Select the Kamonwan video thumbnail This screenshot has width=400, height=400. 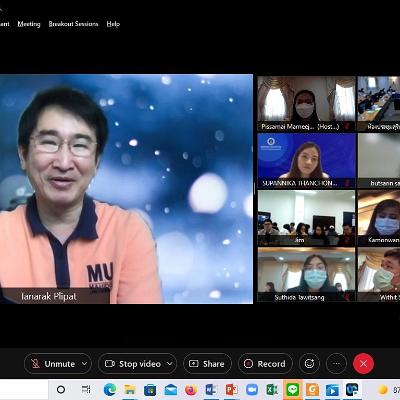pyautogui.click(x=379, y=218)
